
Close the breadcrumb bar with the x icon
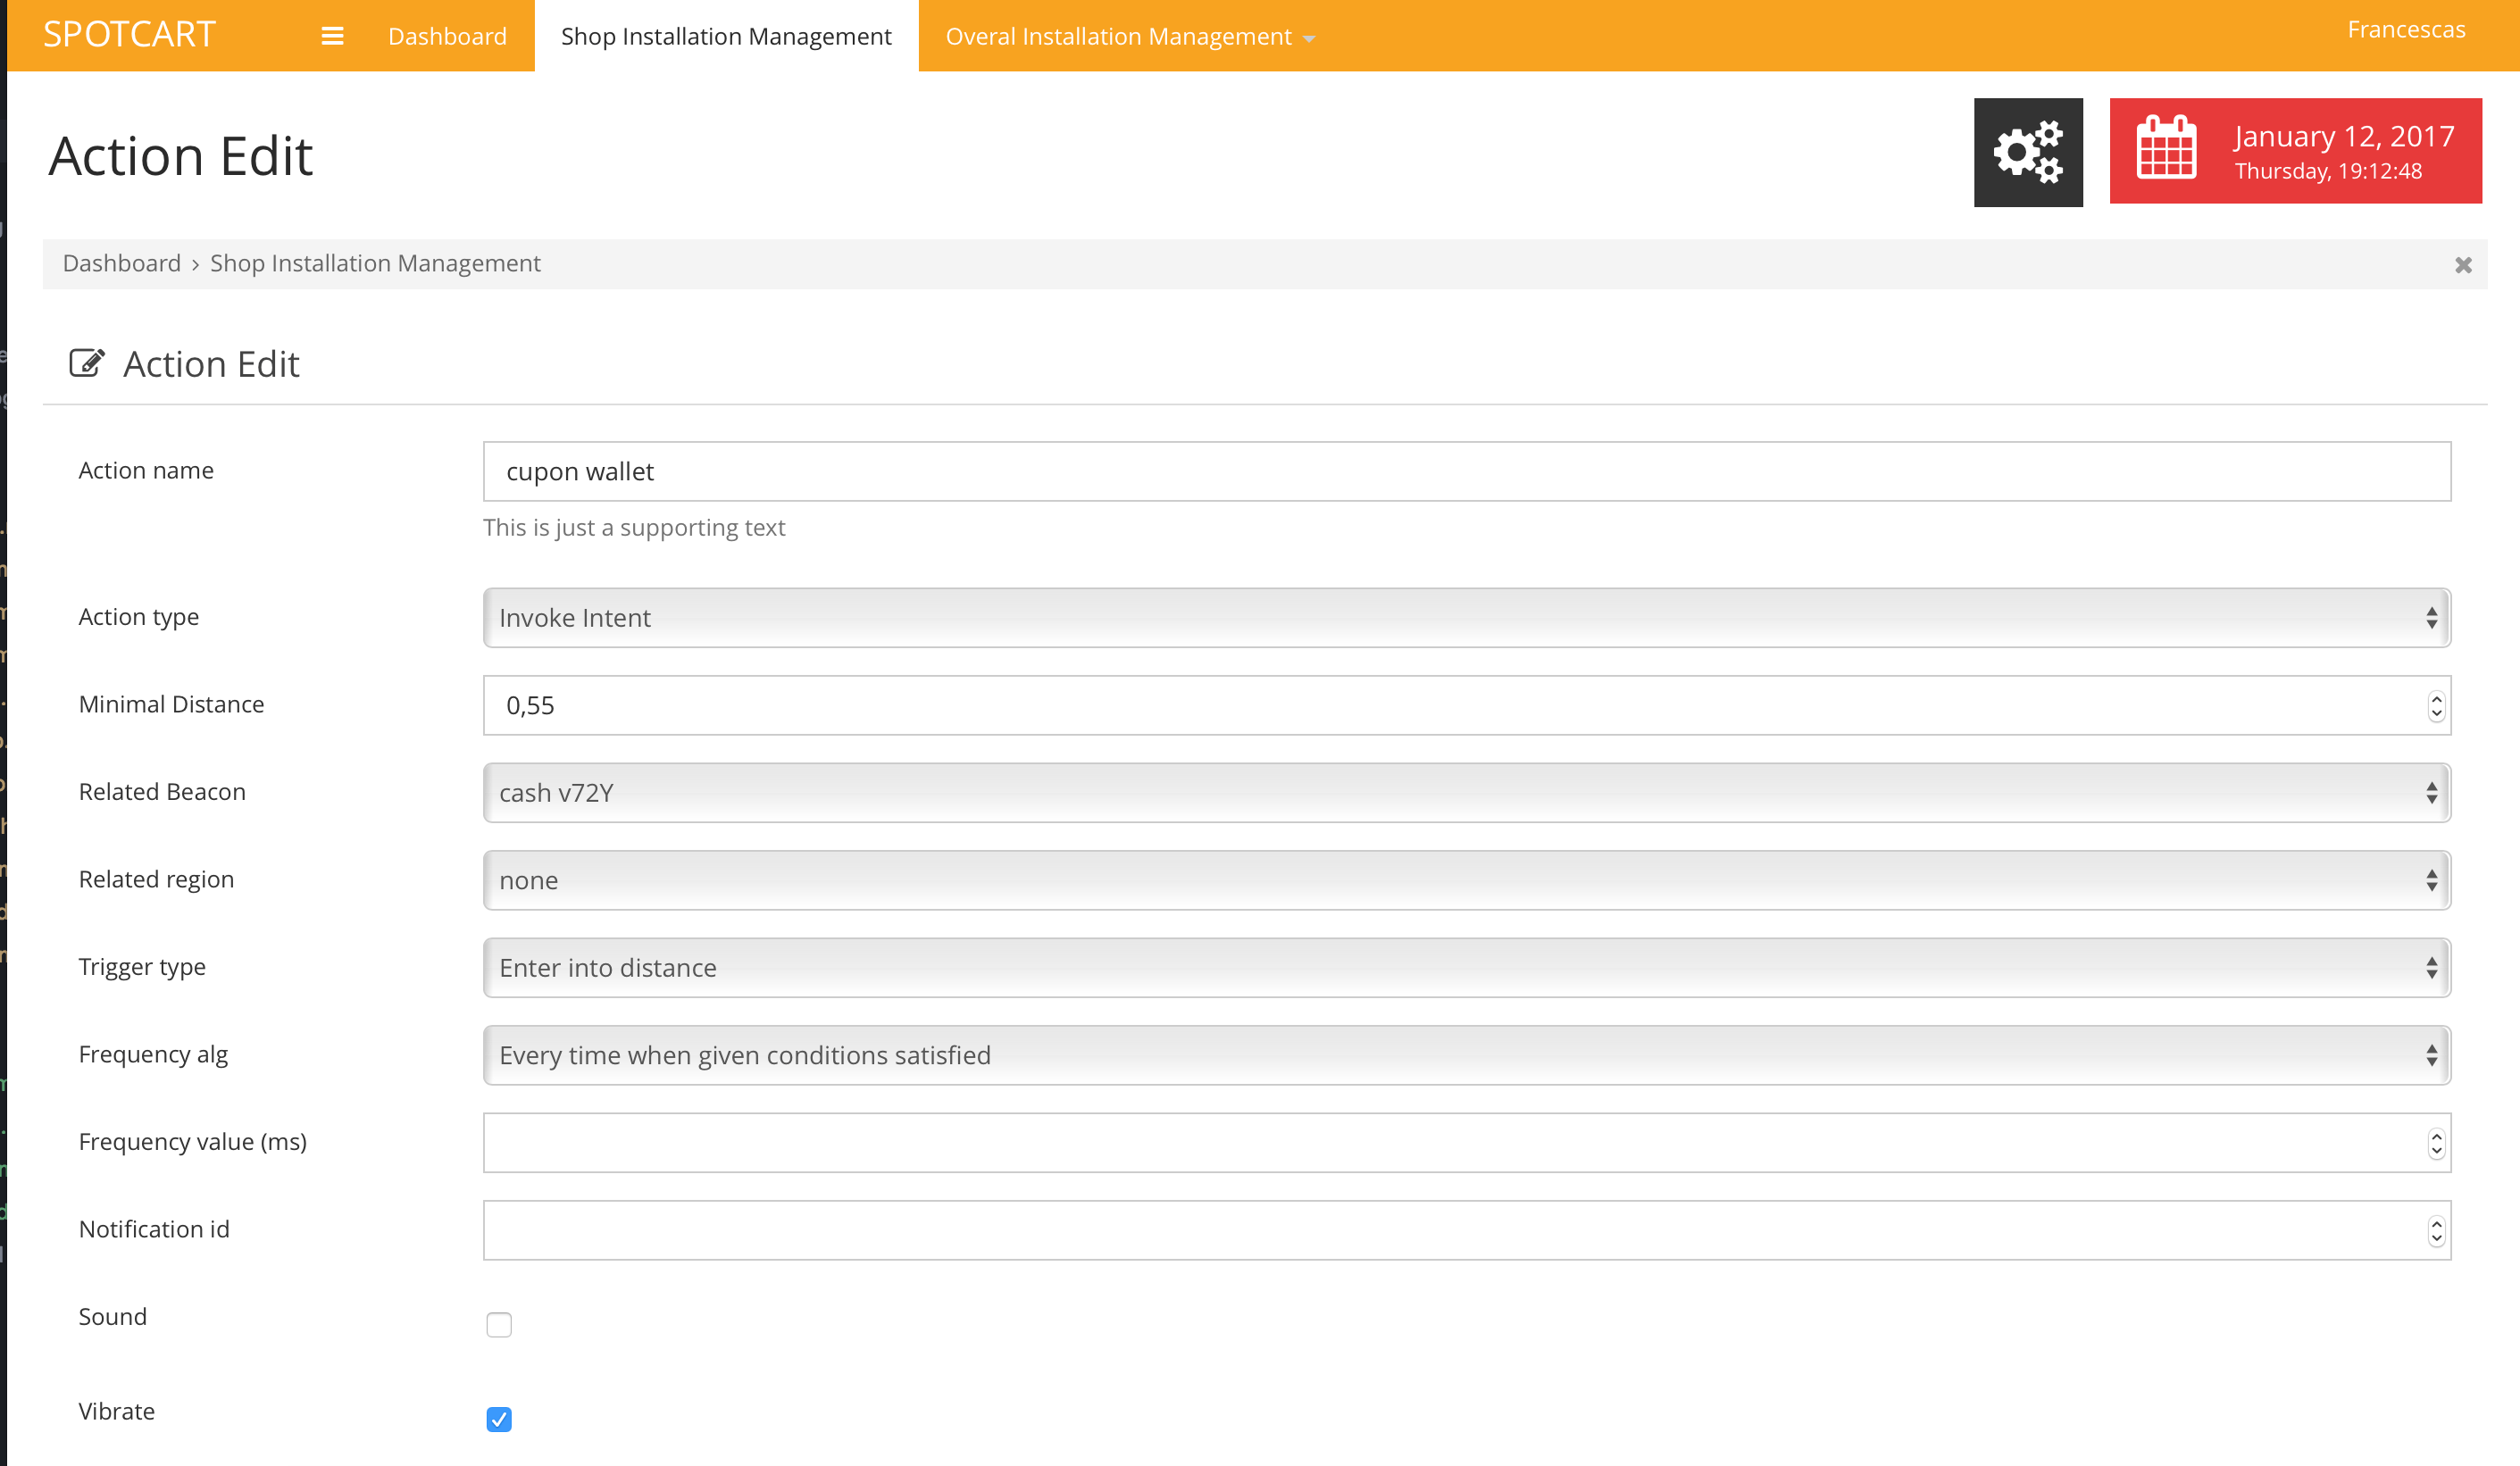tap(2463, 265)
